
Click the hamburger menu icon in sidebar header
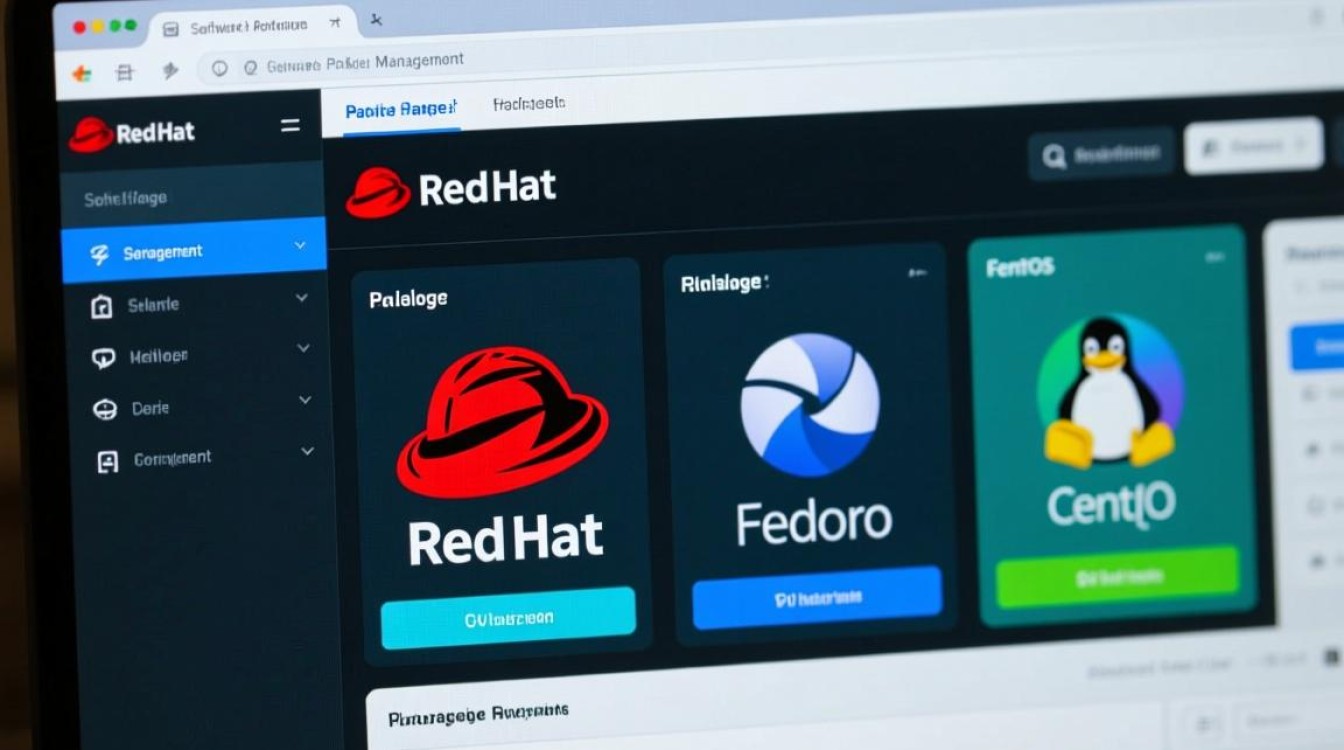[290, 126]
